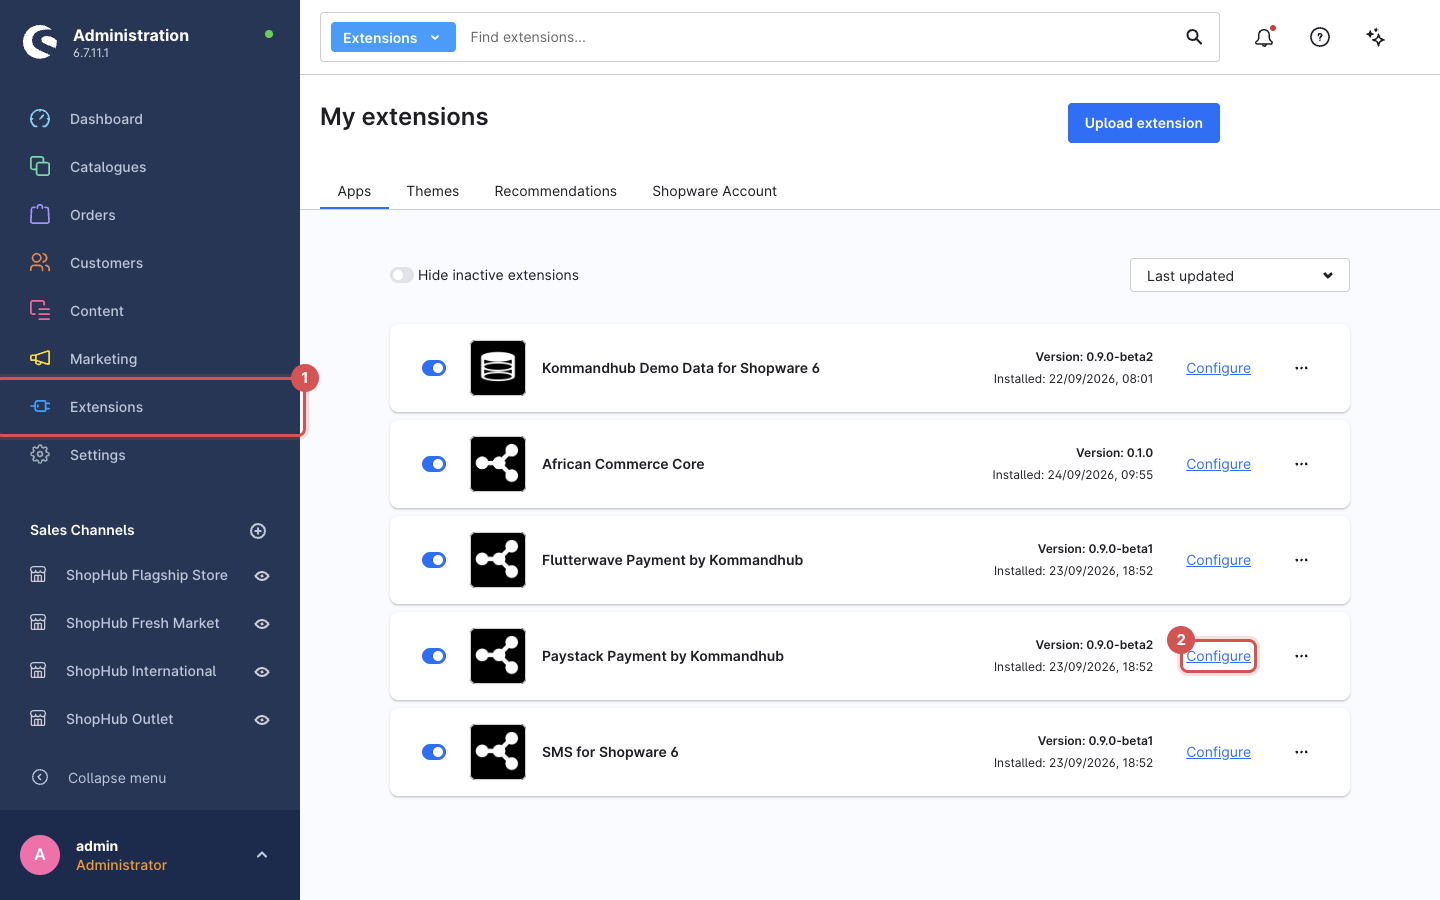View ShopHub Fresh Market storefront eye icon
This screenshot has width=1440, height=900.
(262, 624)
